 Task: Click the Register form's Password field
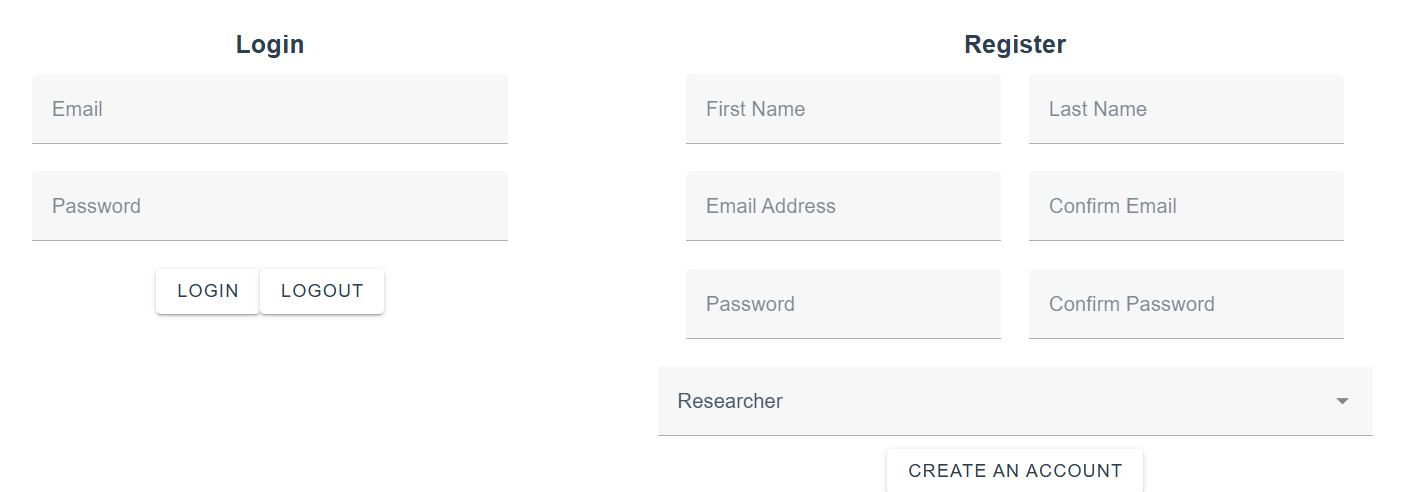click(x=843, y=304)
